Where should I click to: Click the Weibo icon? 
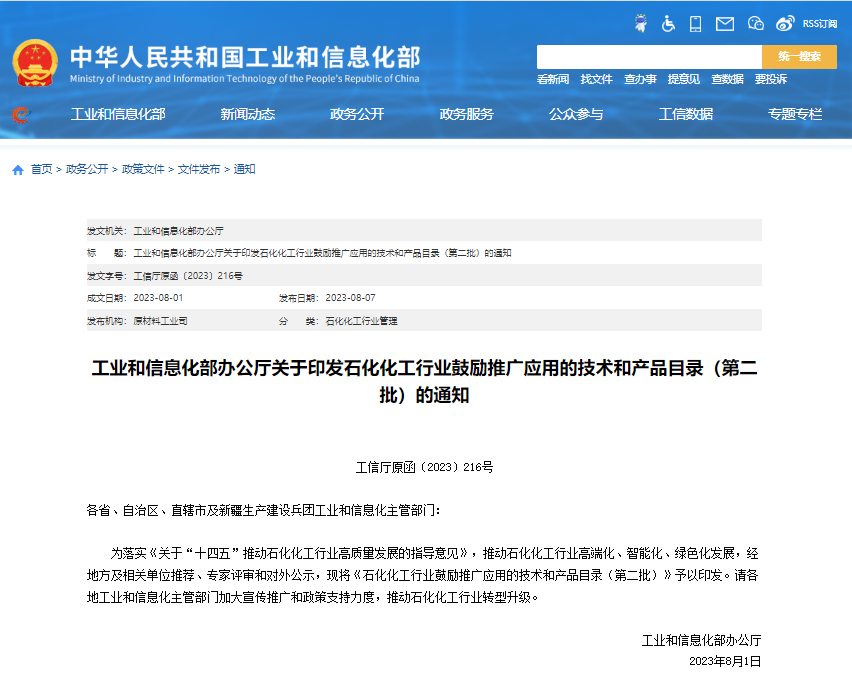point(786,23)
